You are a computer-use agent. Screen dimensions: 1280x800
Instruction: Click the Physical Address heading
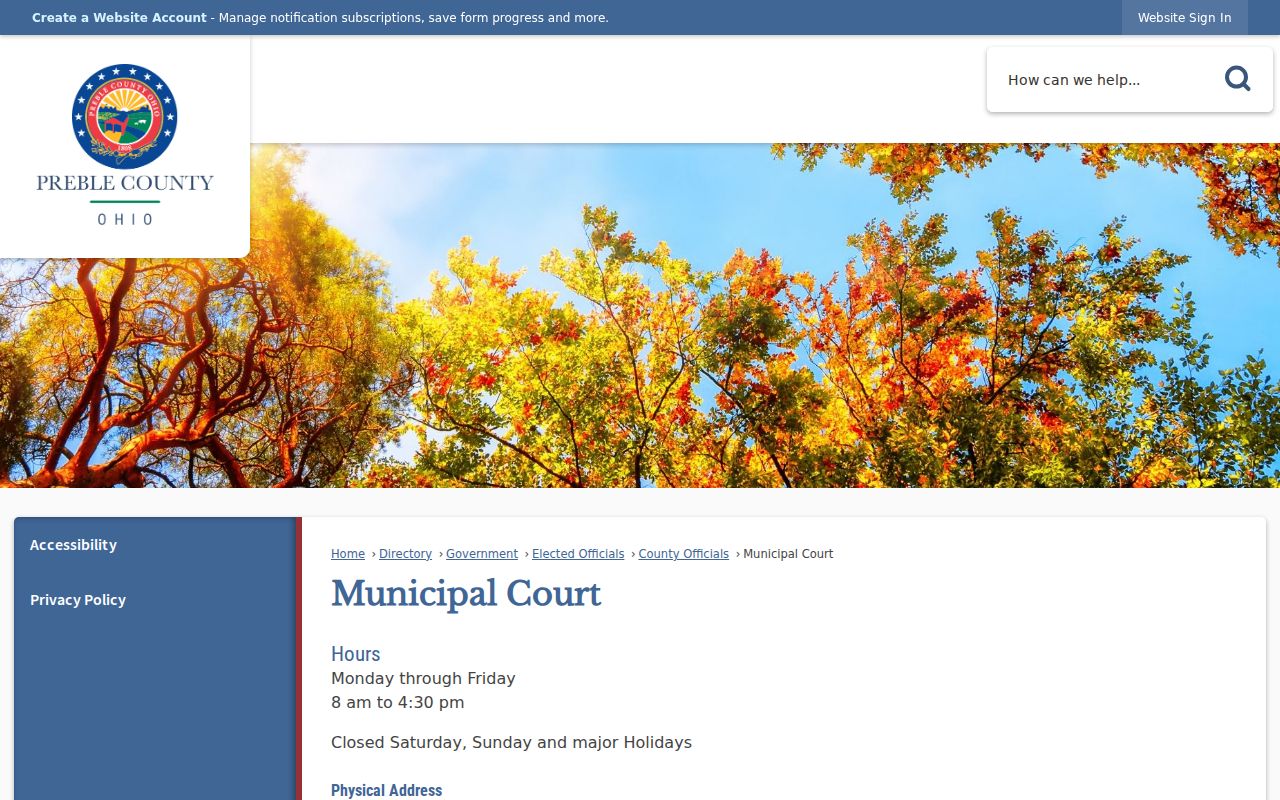pyautogui.click(x=387, y=790)
